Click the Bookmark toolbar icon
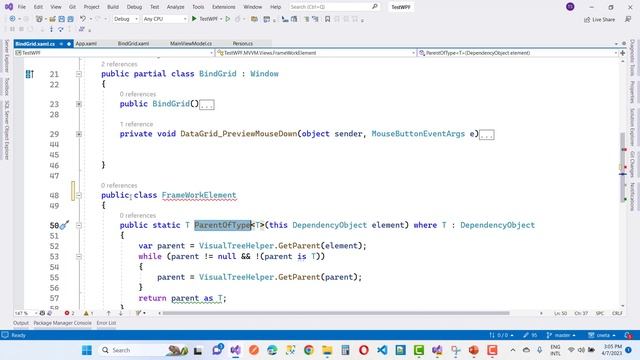 [x=327, y=19]
